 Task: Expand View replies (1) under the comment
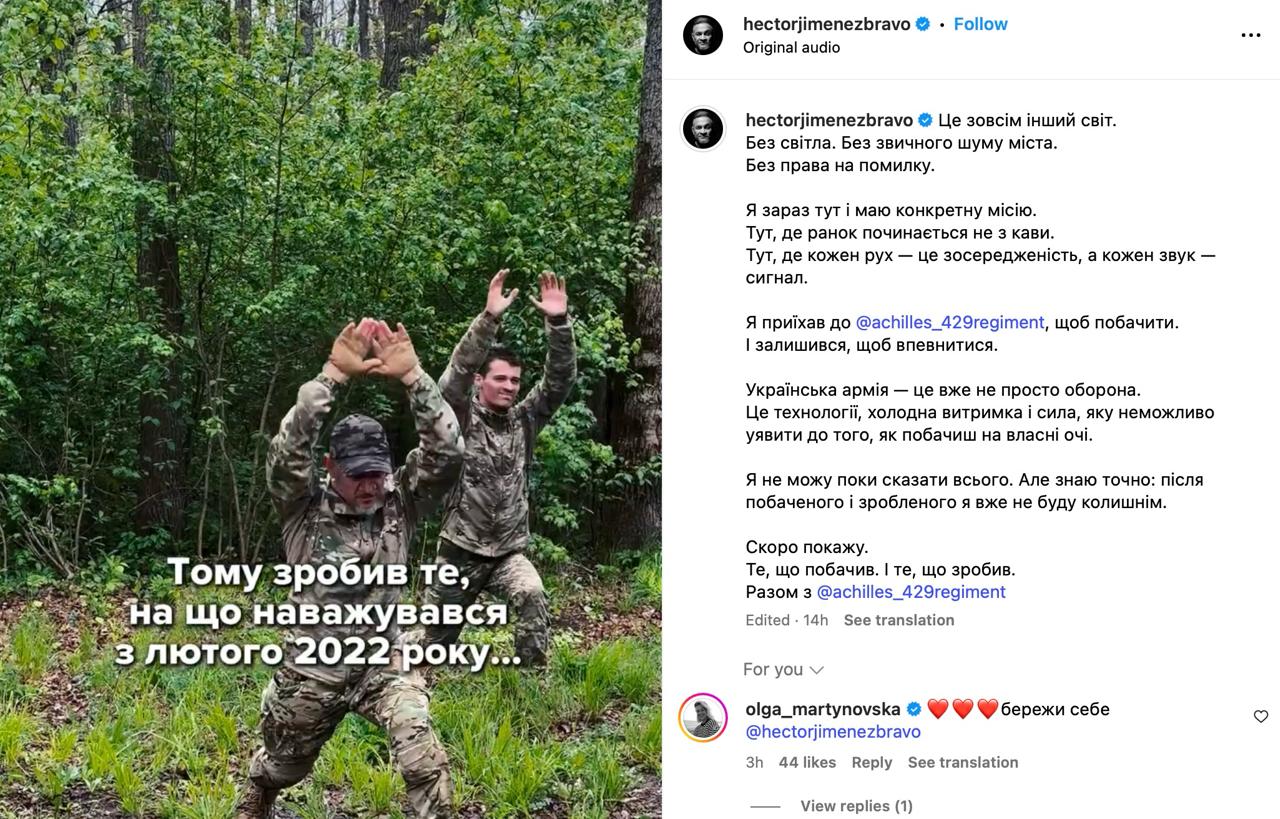pos(856,806)
